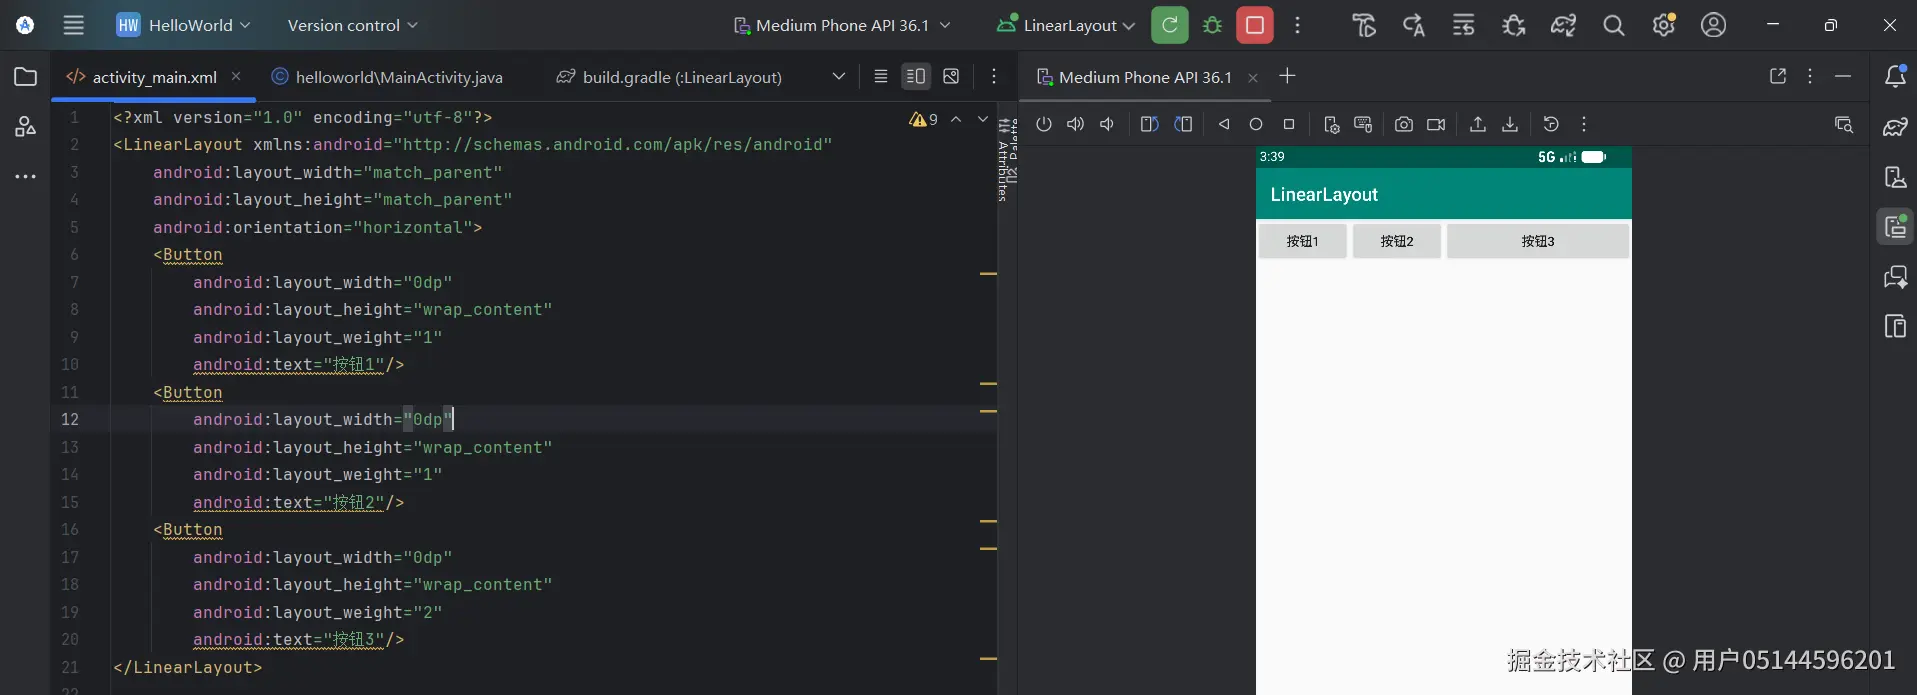Open emulator toolbar more options
Viewport: 1917px width, 695px height.
(1584, 124)
